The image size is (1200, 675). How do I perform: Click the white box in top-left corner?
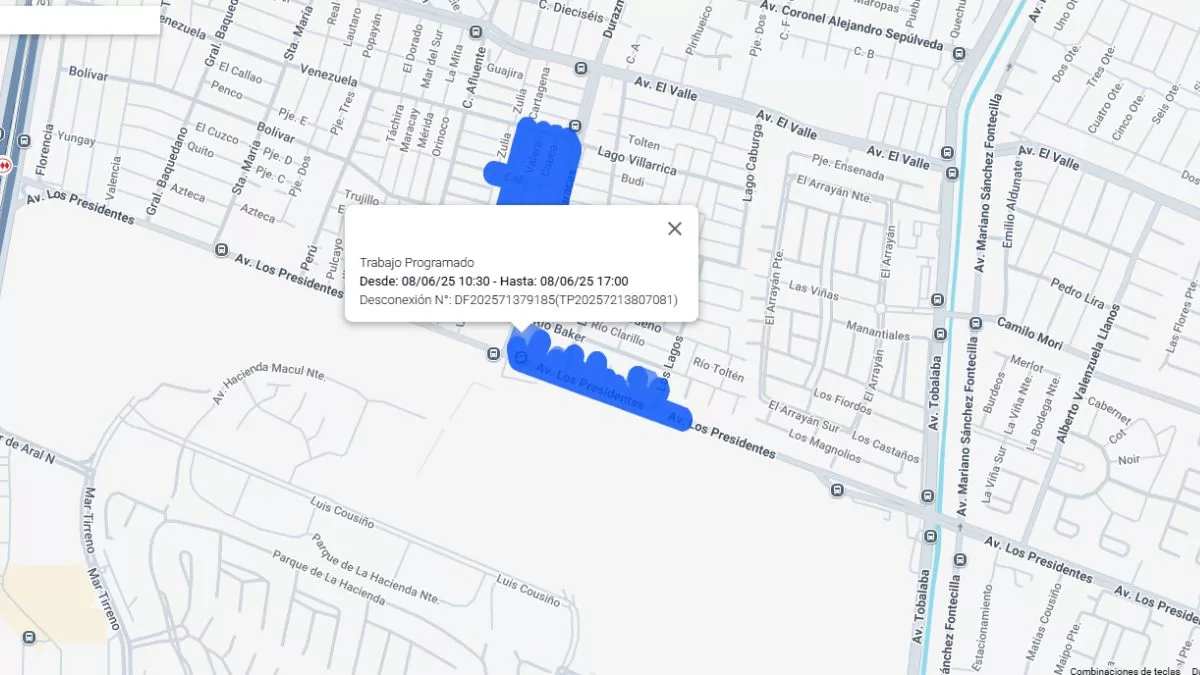pos(80,17)
